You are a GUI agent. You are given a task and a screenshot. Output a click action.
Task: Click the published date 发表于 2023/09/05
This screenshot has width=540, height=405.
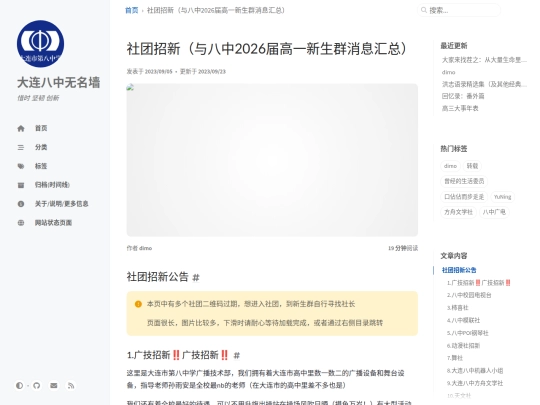(149, 71)
